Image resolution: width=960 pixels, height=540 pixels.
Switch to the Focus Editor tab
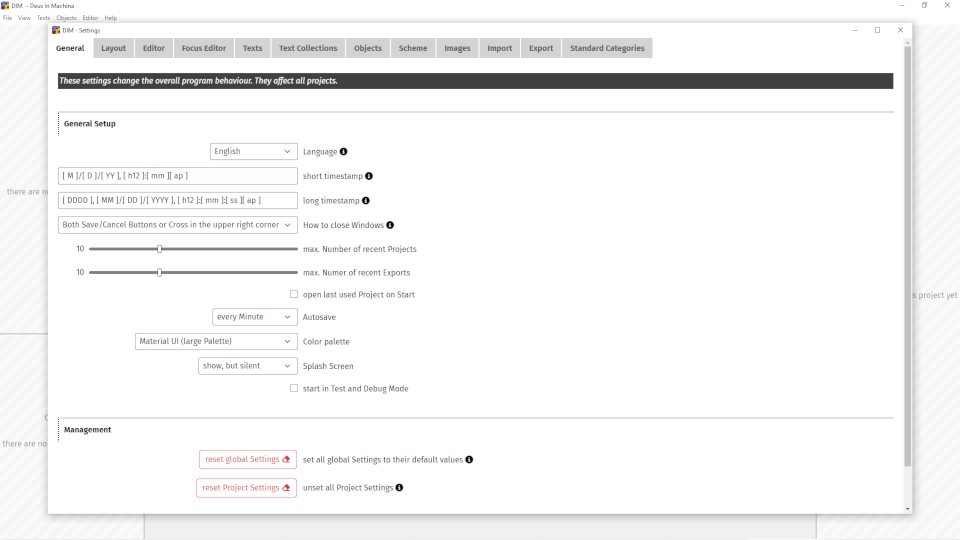(x=204, y=48)
